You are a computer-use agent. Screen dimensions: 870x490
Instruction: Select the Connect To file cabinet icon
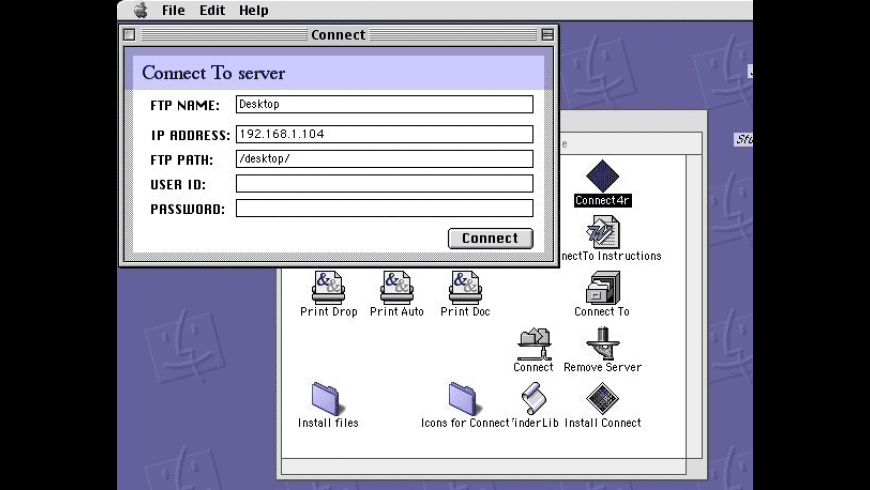(x=603, y=287)
